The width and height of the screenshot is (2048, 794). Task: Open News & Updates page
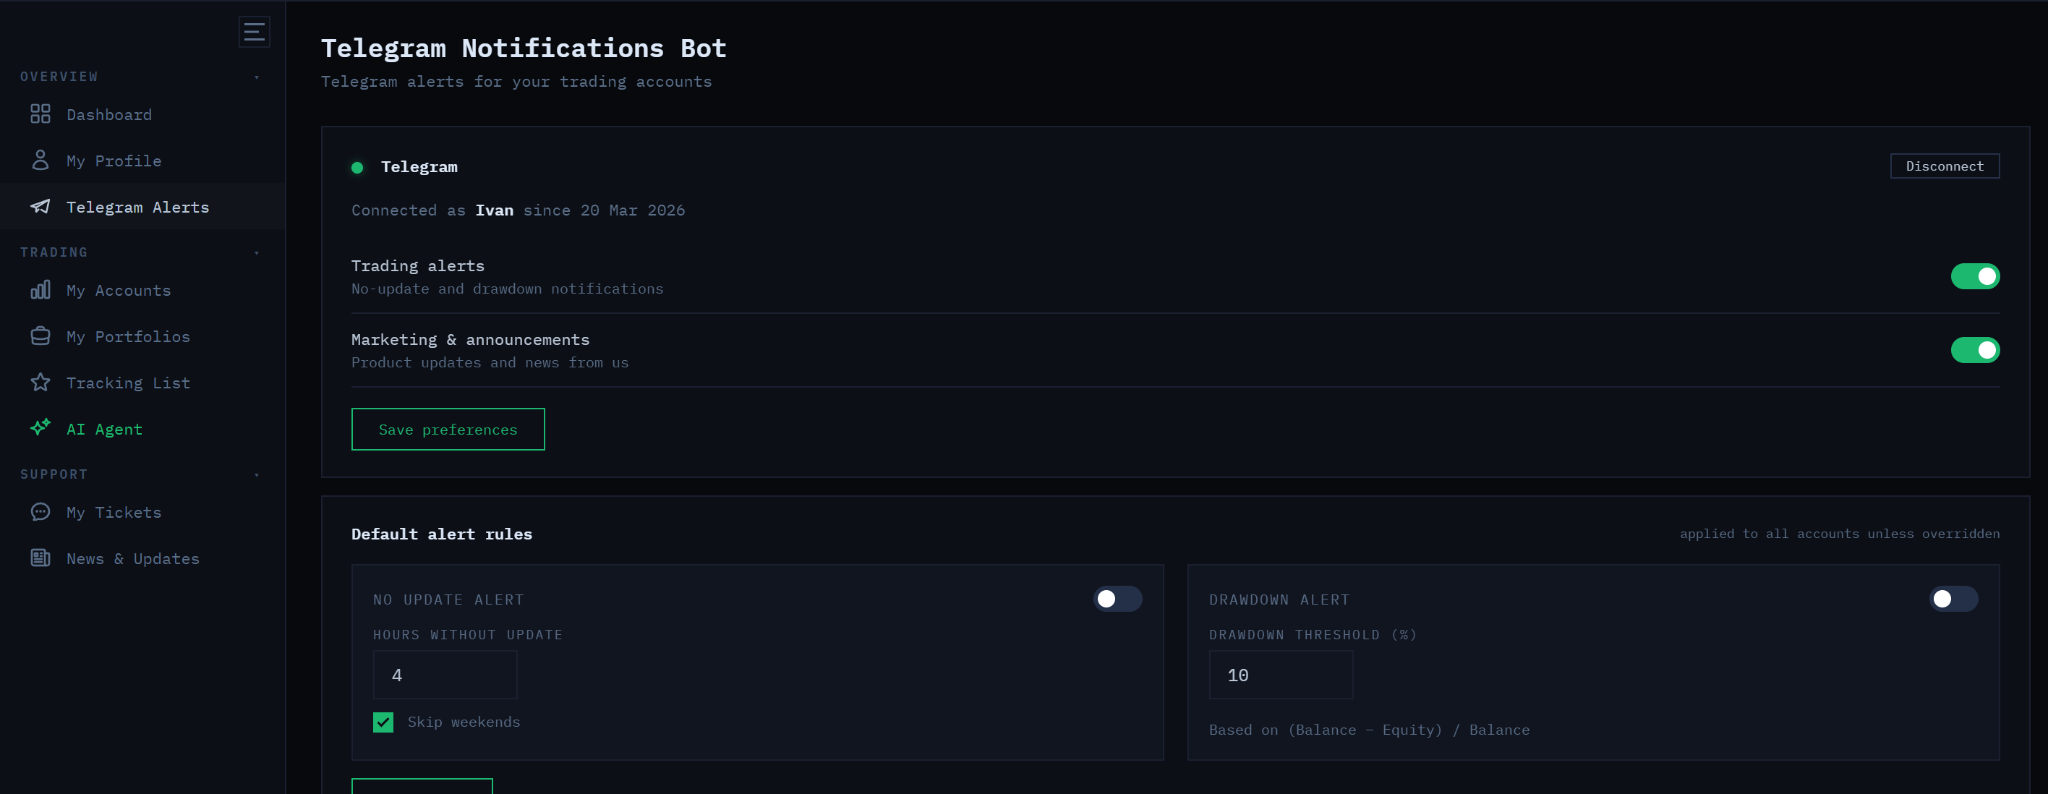point(132,558)
